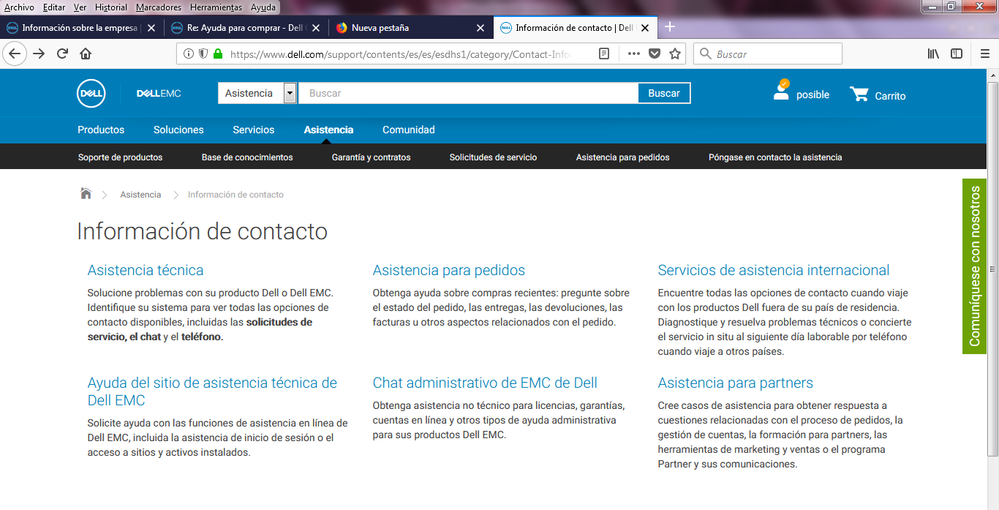Open the Archivo menu
The width and height of the screenshot is (999, 510).
(x=19, y=7)
